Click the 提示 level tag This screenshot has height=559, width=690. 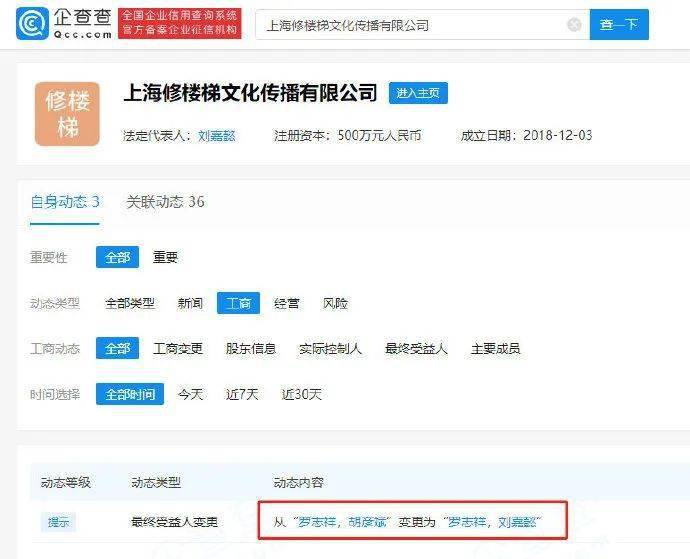pyautogui.click(x=59, y=522)
